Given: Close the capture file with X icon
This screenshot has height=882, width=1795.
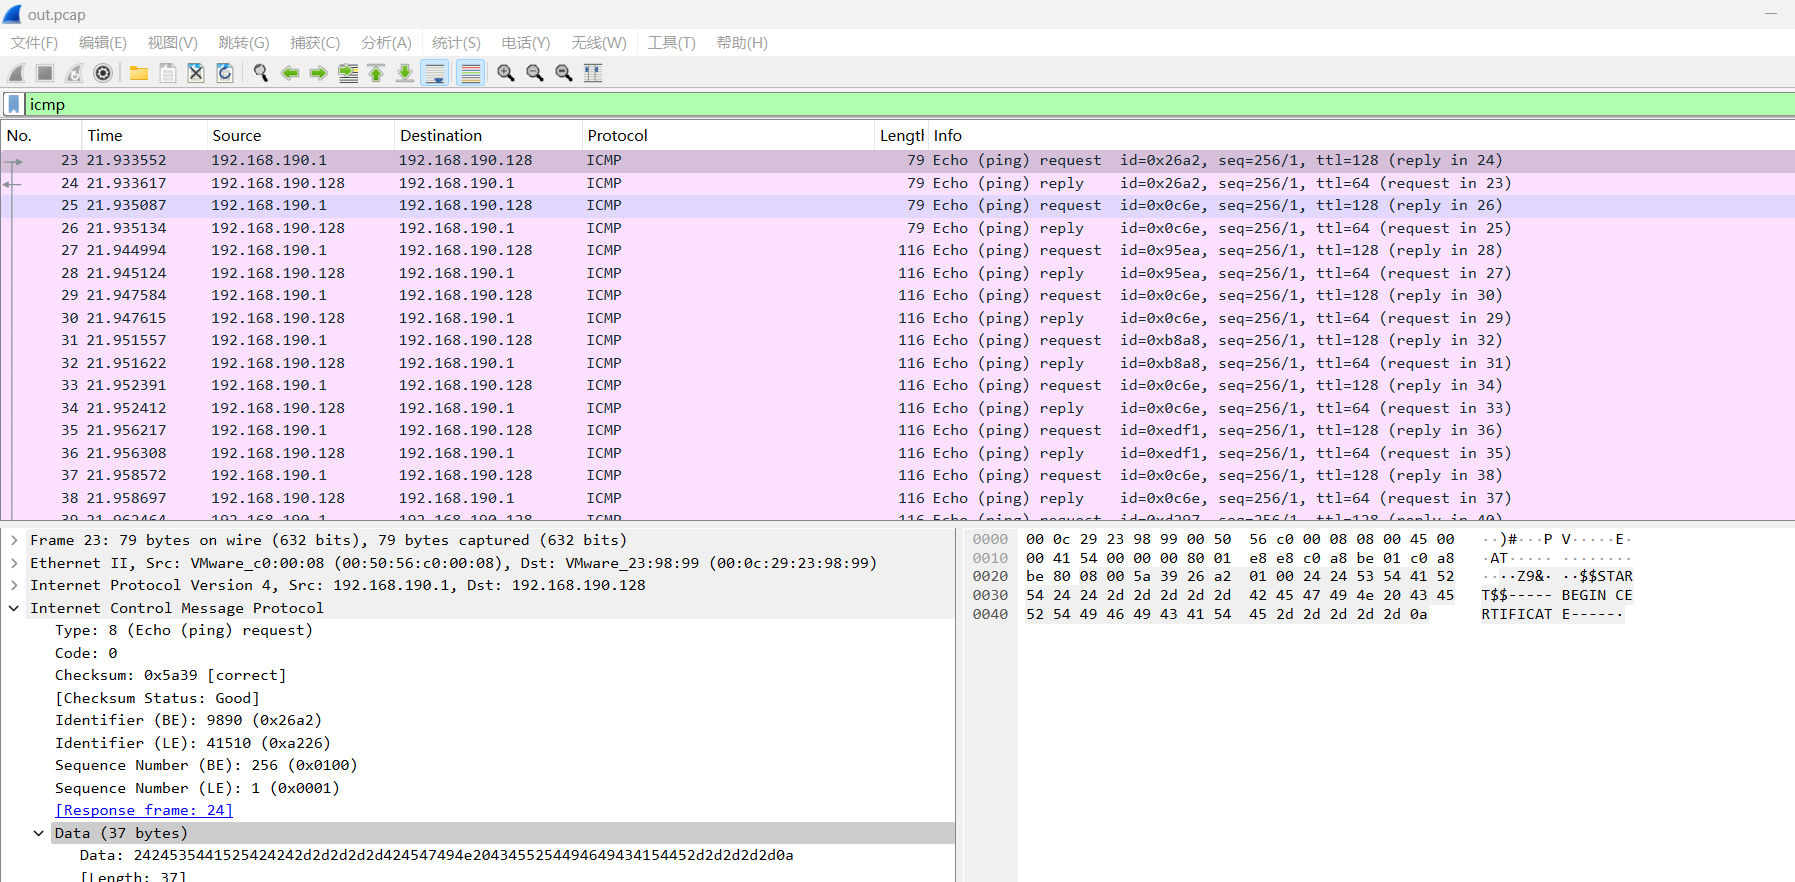Looking at the screenshot, I should (x=196, y=73).
